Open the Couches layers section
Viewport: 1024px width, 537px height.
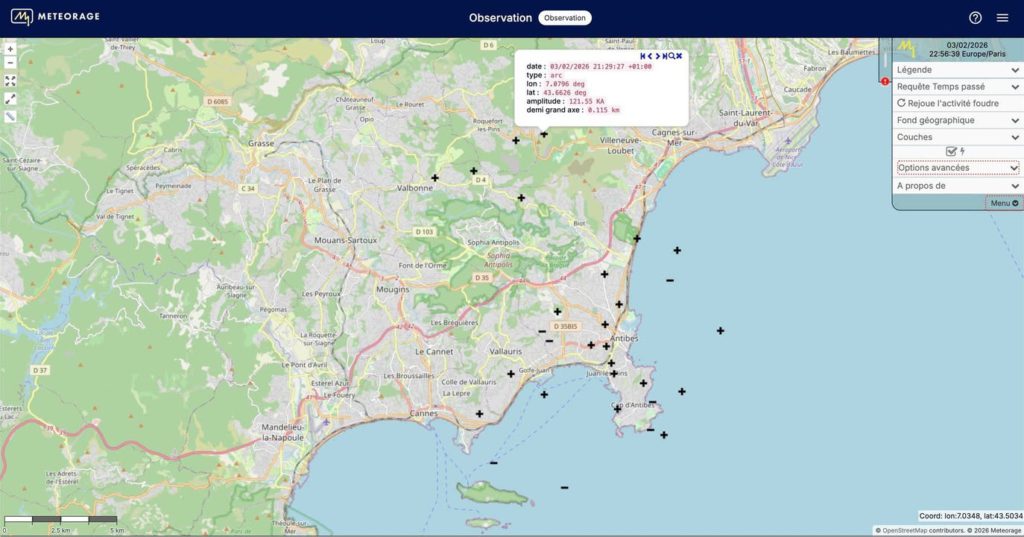point(957,137)
